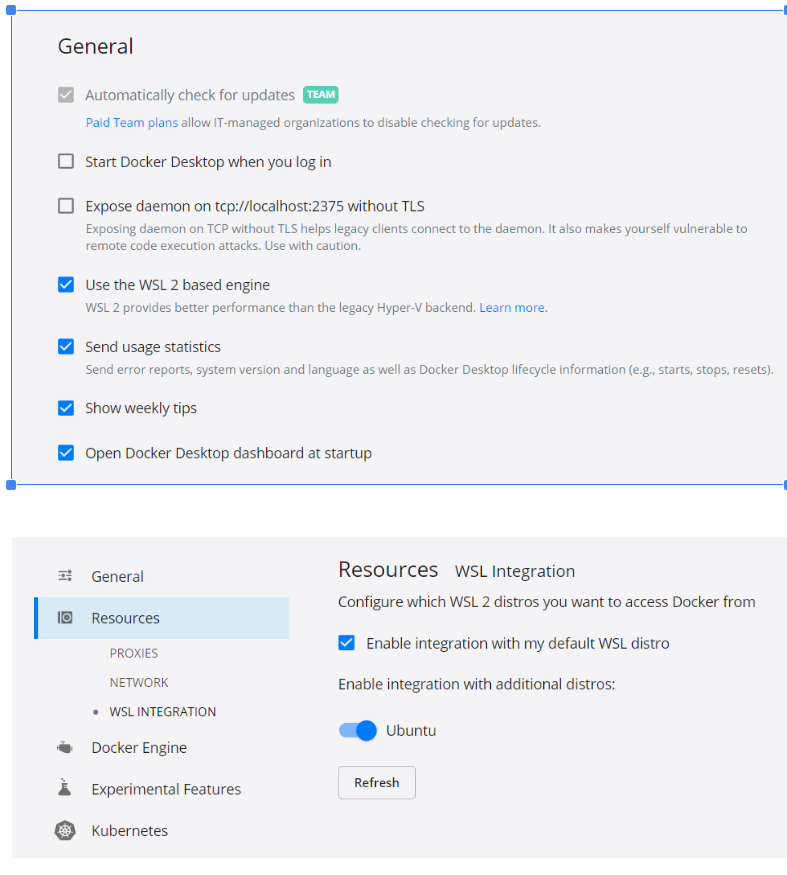Uncheck Show weekly tips

(x=66, y=408)
